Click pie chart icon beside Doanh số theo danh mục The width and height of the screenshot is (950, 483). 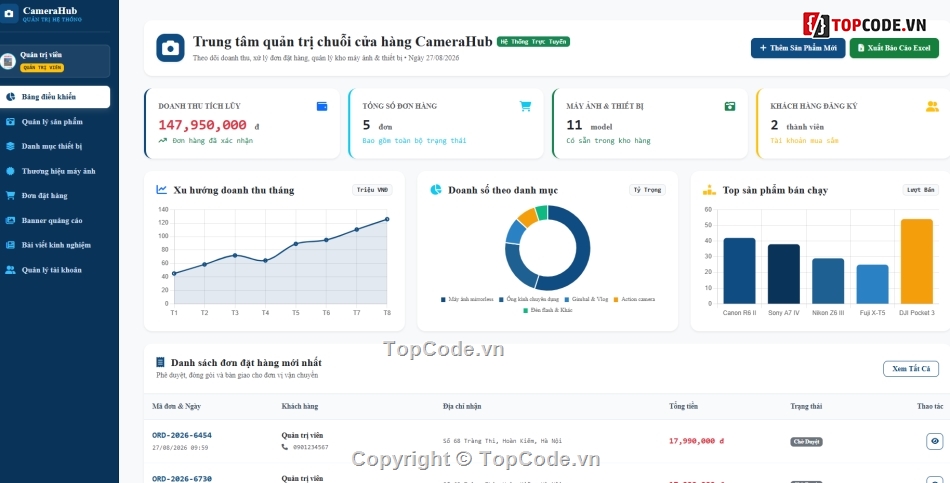click(436, 190)
